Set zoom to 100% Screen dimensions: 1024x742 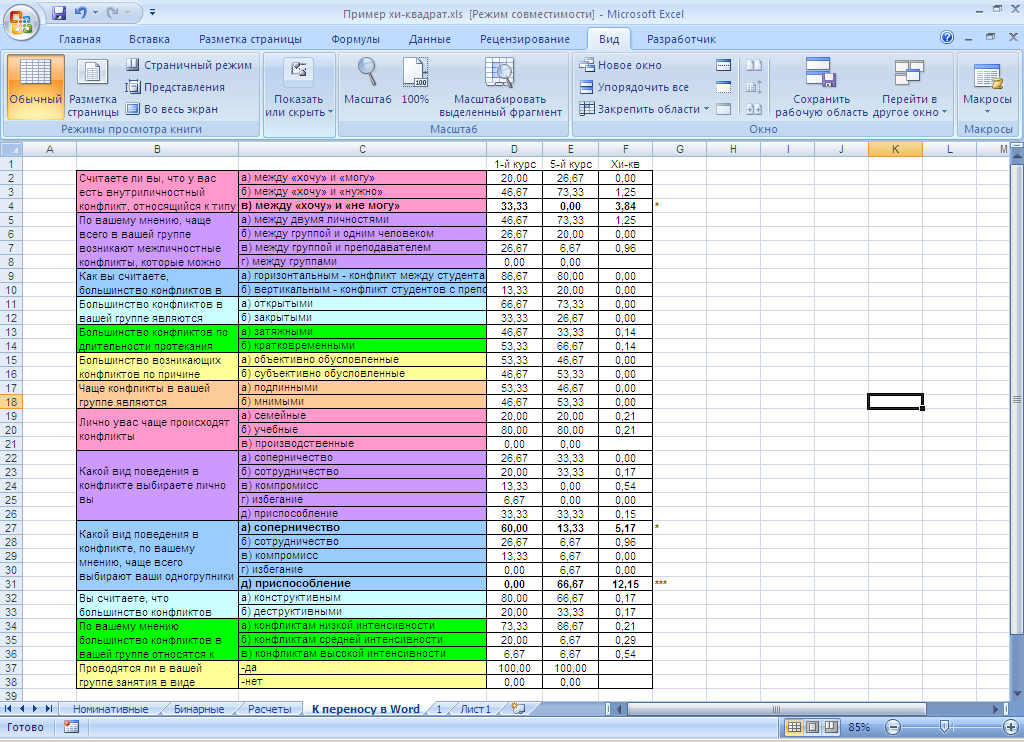415,82
